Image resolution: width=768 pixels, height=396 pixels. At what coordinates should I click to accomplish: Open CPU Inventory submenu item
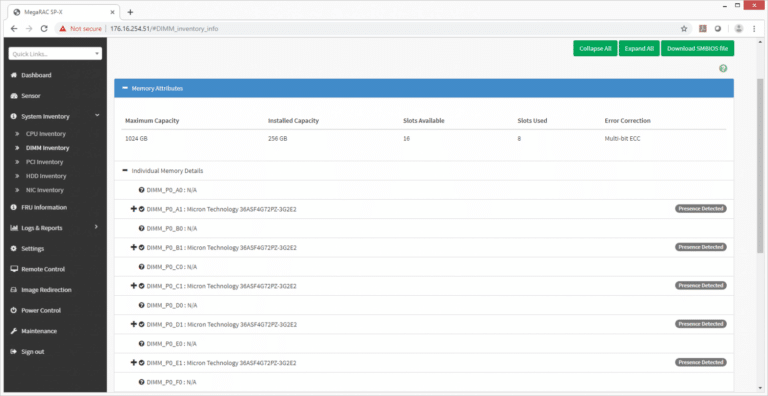pyautogui.click(x=46, y=134)
